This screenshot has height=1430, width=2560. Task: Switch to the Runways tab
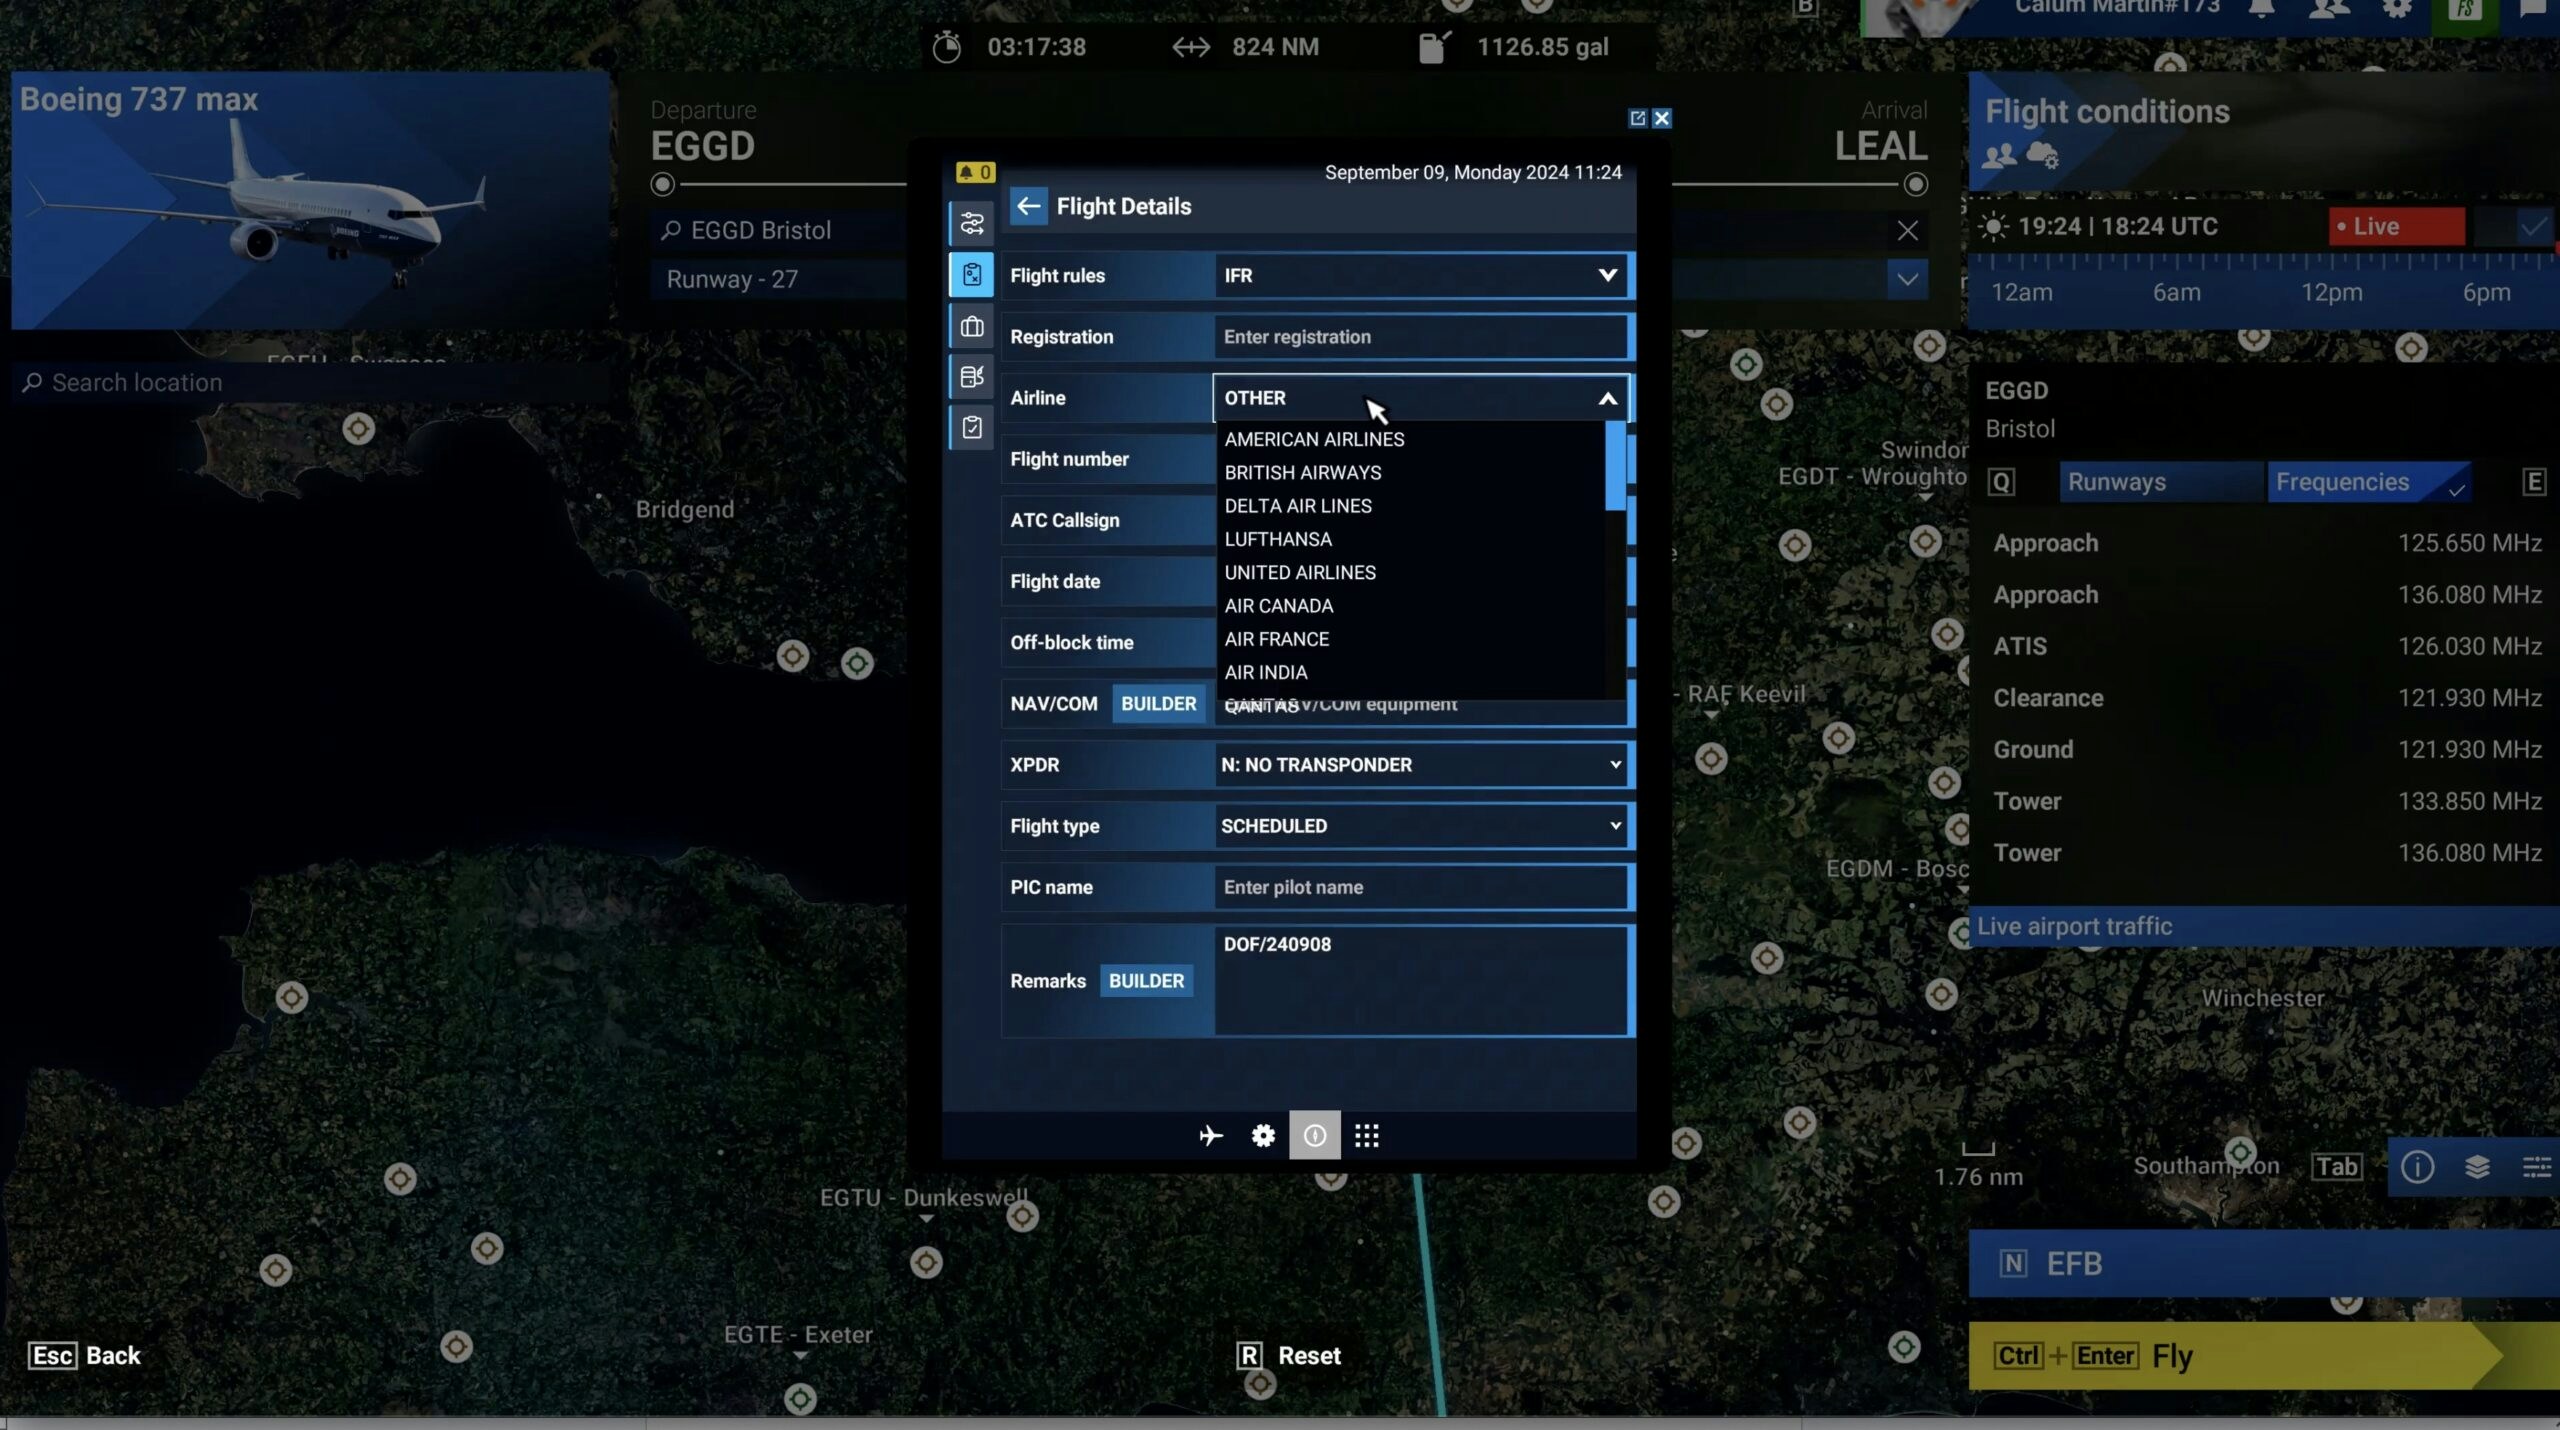point(2160,482)
